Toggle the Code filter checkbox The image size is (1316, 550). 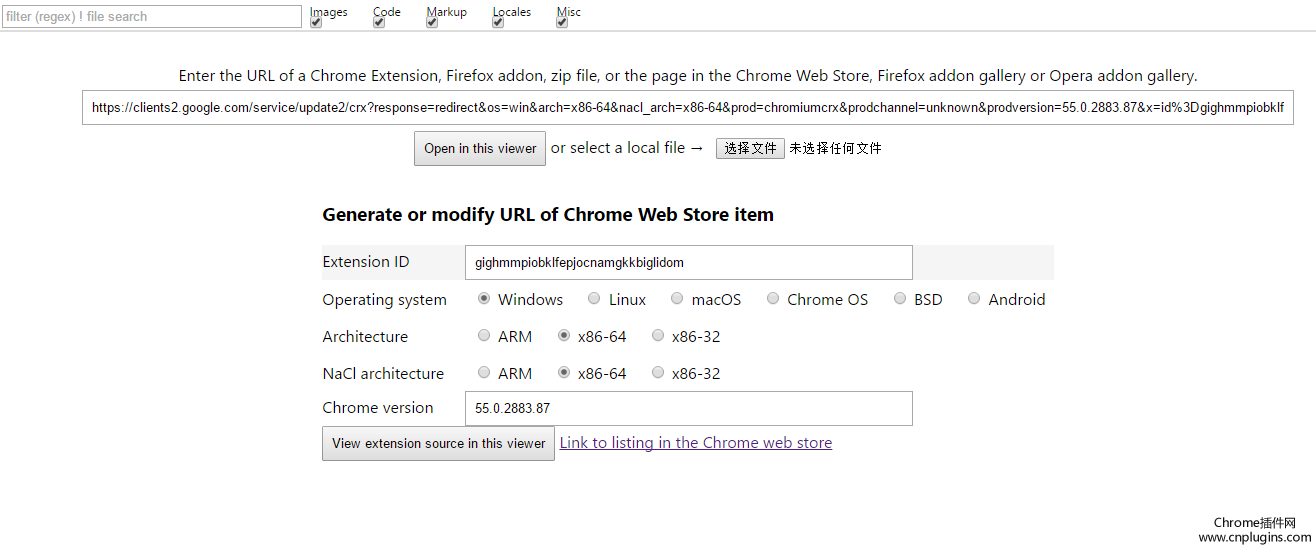[x=379, y=23]
